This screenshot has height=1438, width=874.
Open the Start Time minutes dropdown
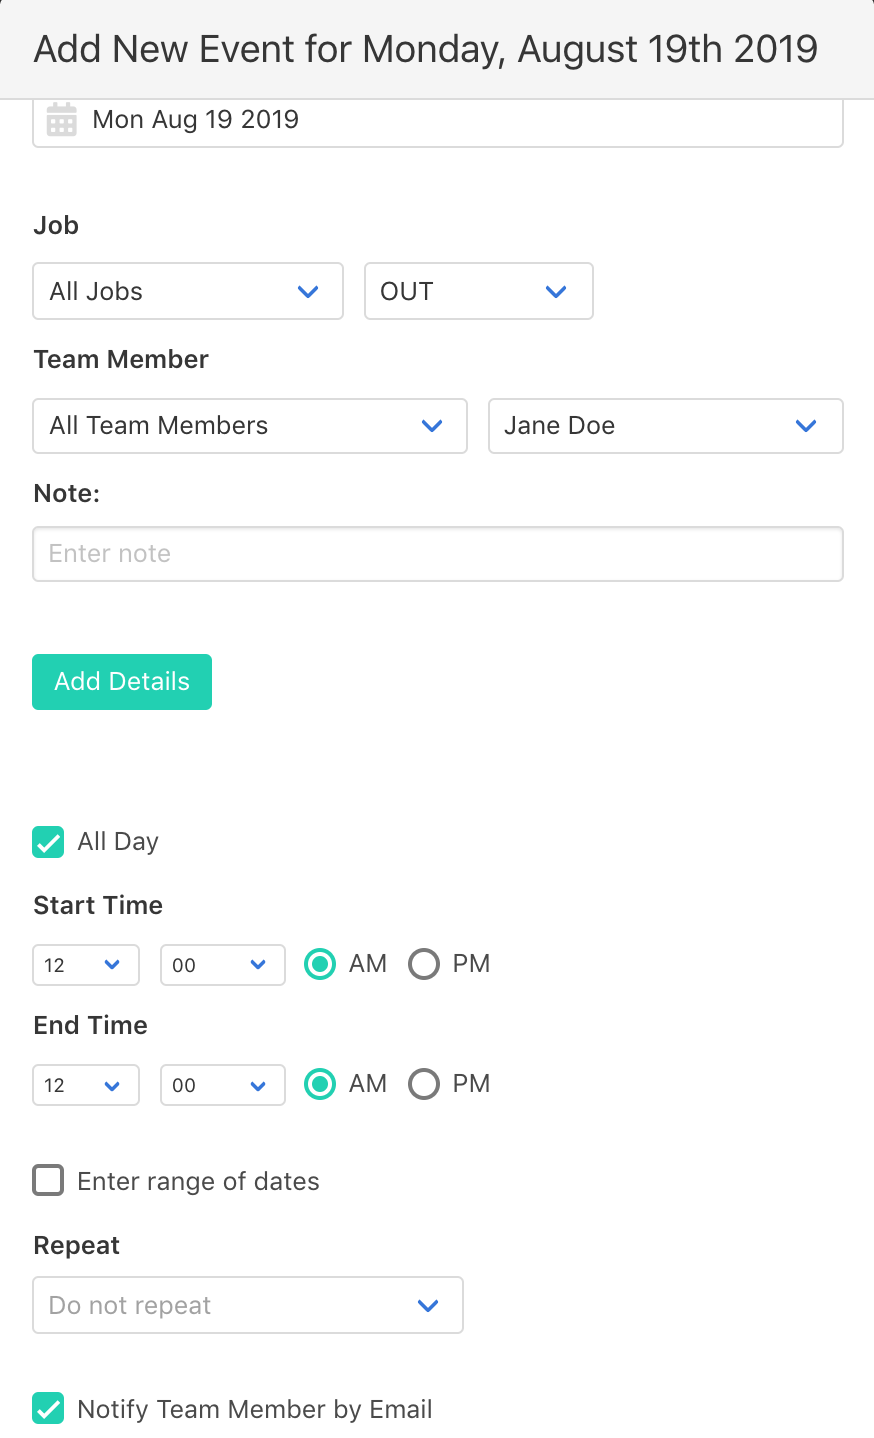click(222, 965)
